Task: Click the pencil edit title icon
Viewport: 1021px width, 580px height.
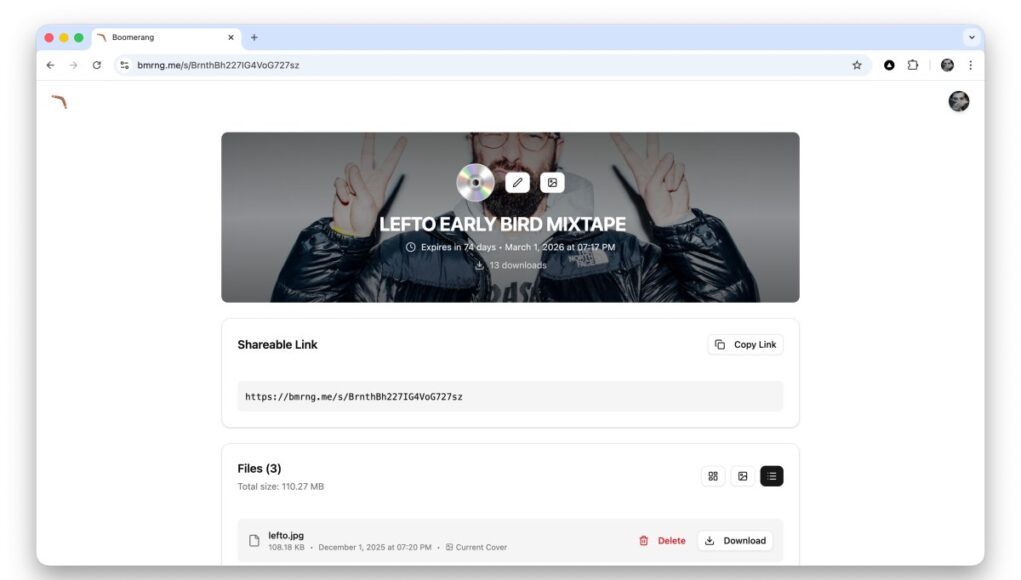Action: click(x=517, y=183)
